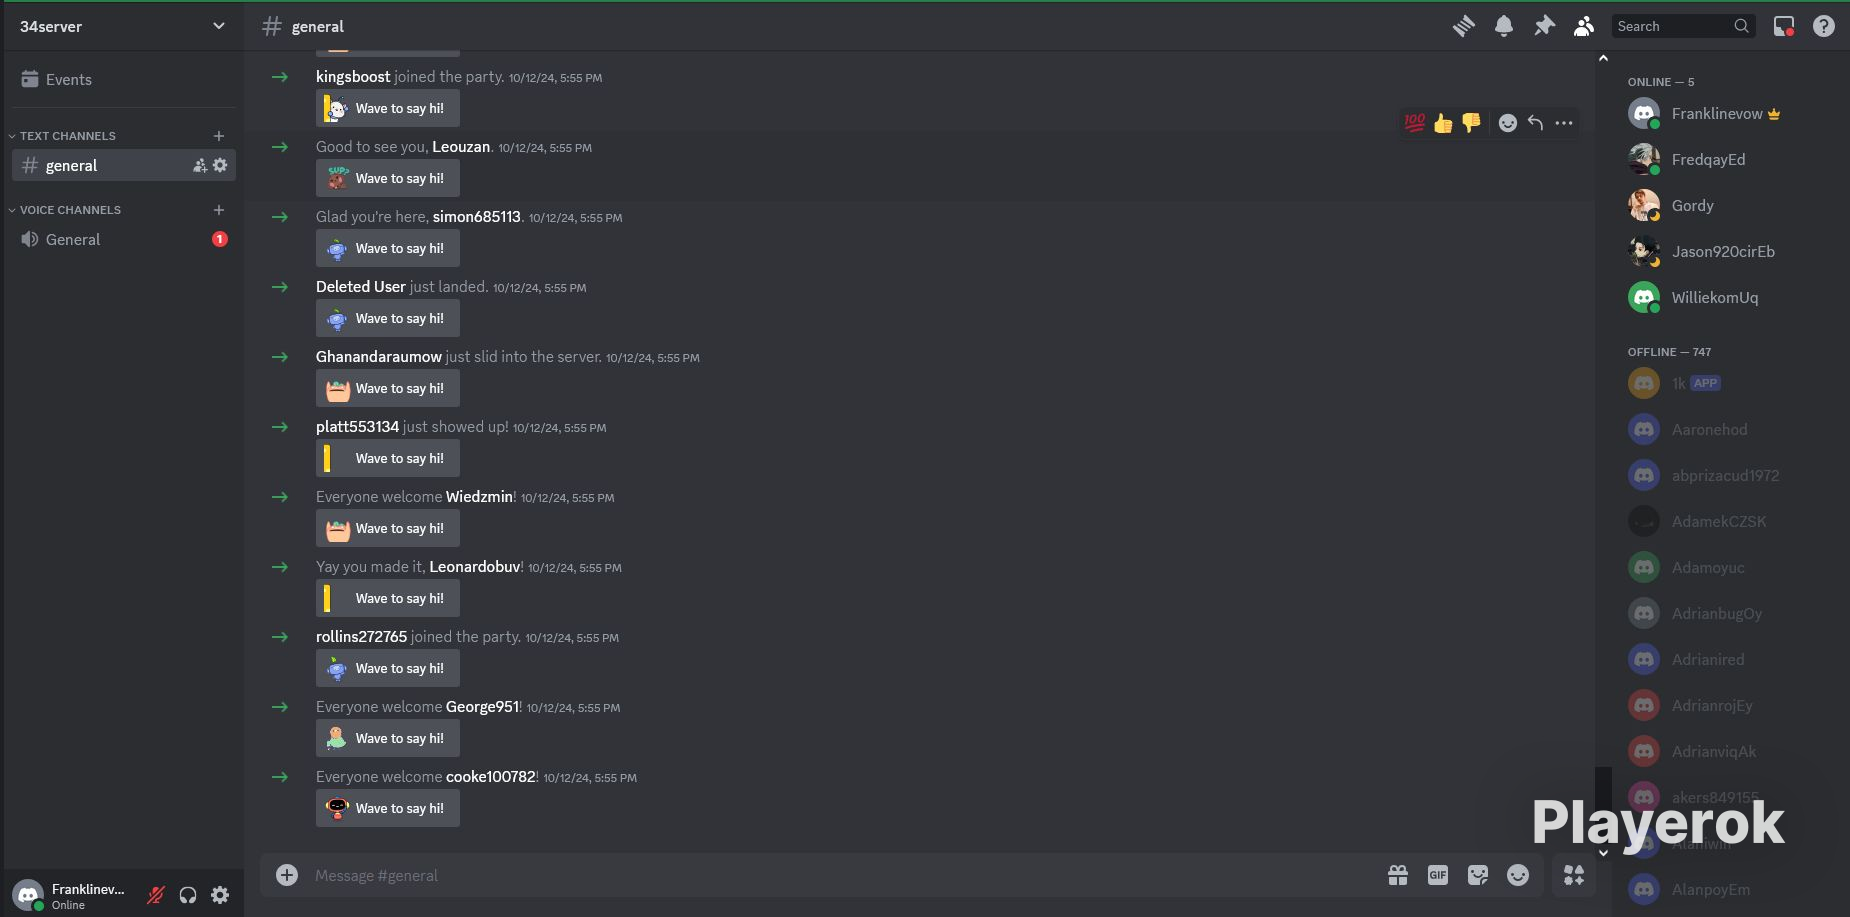Show pinned messages

click(x=1544, y=26)
